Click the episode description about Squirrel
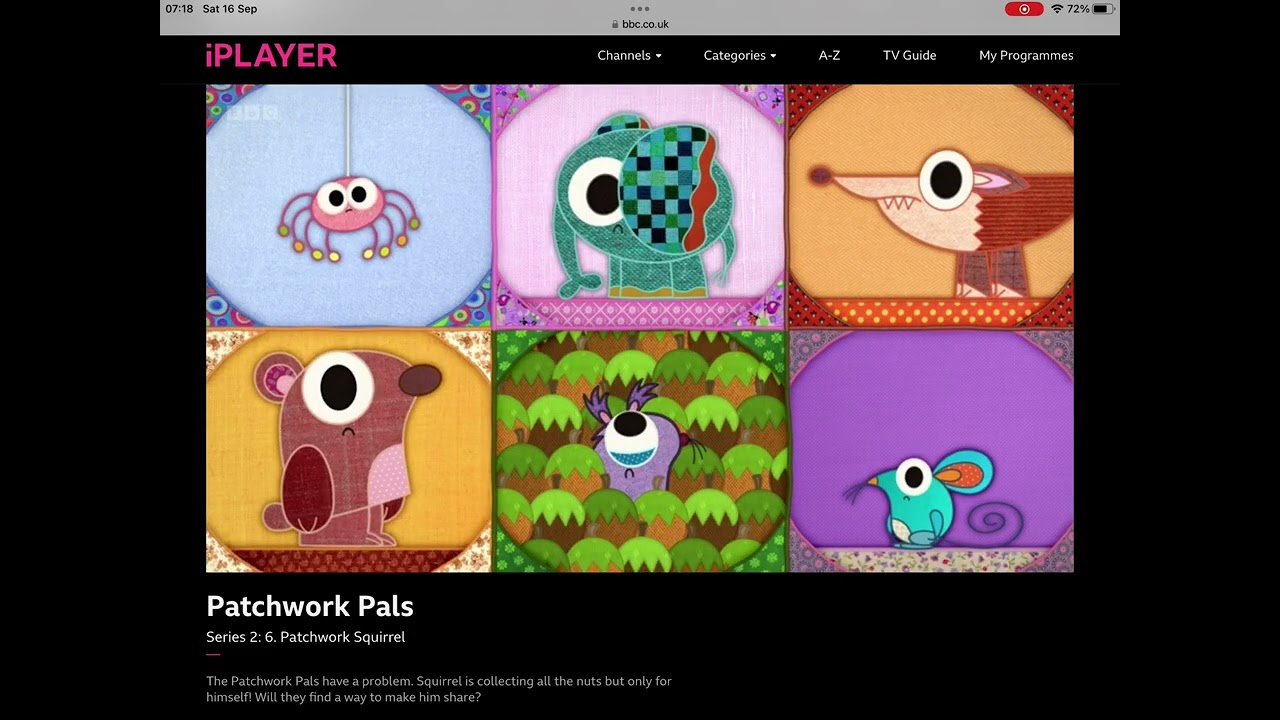This screenshot has width=1280, height=720. click(x=439, y=689)
